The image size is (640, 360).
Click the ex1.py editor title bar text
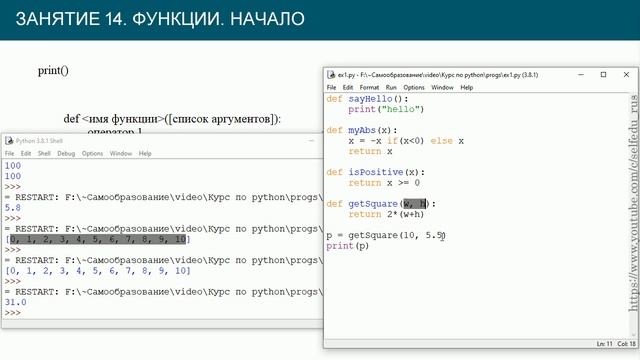coord(438,75)
